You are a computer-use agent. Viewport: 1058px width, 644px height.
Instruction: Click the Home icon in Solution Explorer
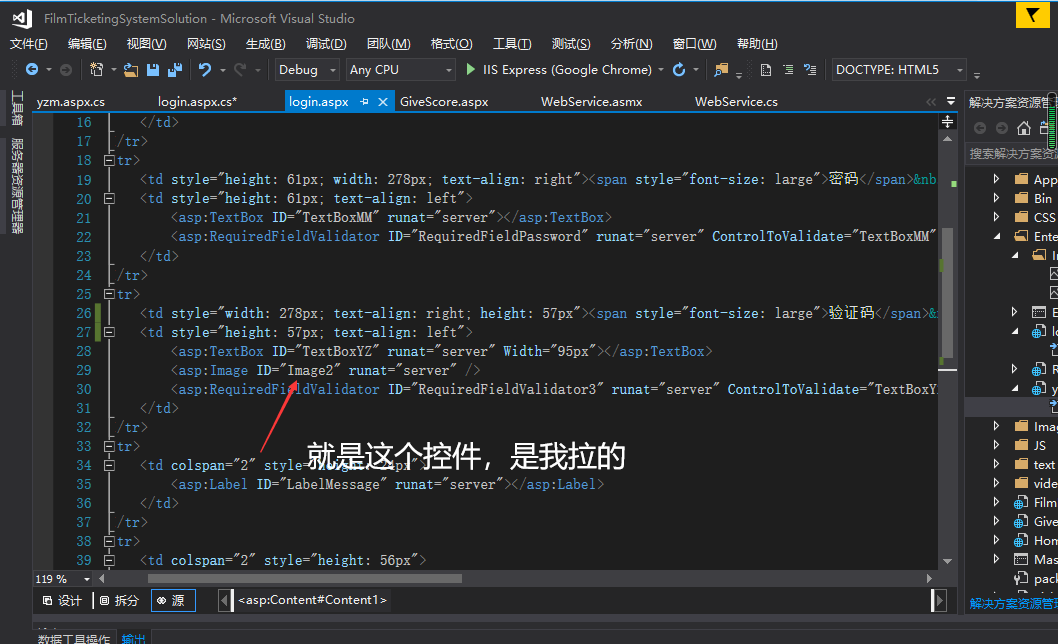point(1024,128)
